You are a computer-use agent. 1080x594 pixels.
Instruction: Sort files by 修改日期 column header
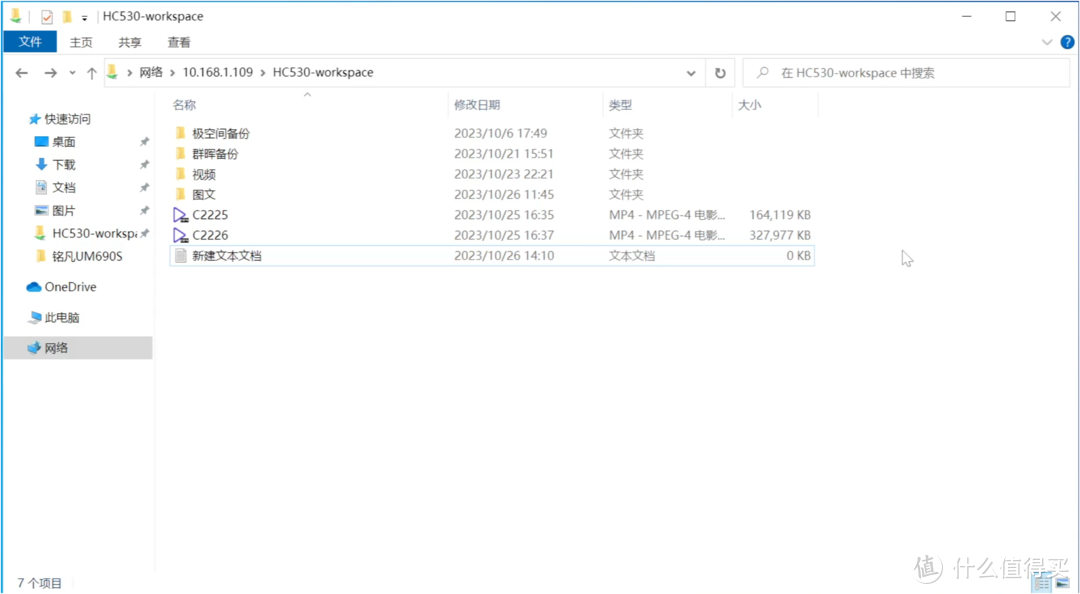477,105
